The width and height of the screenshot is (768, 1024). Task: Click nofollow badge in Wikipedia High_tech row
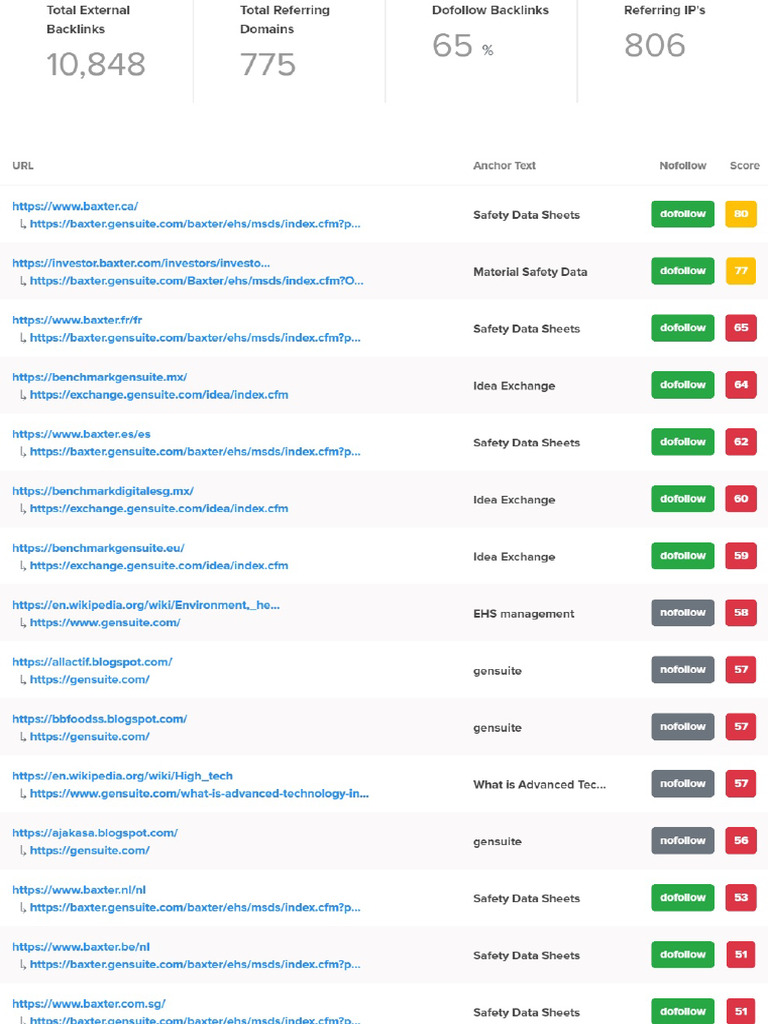682,784
